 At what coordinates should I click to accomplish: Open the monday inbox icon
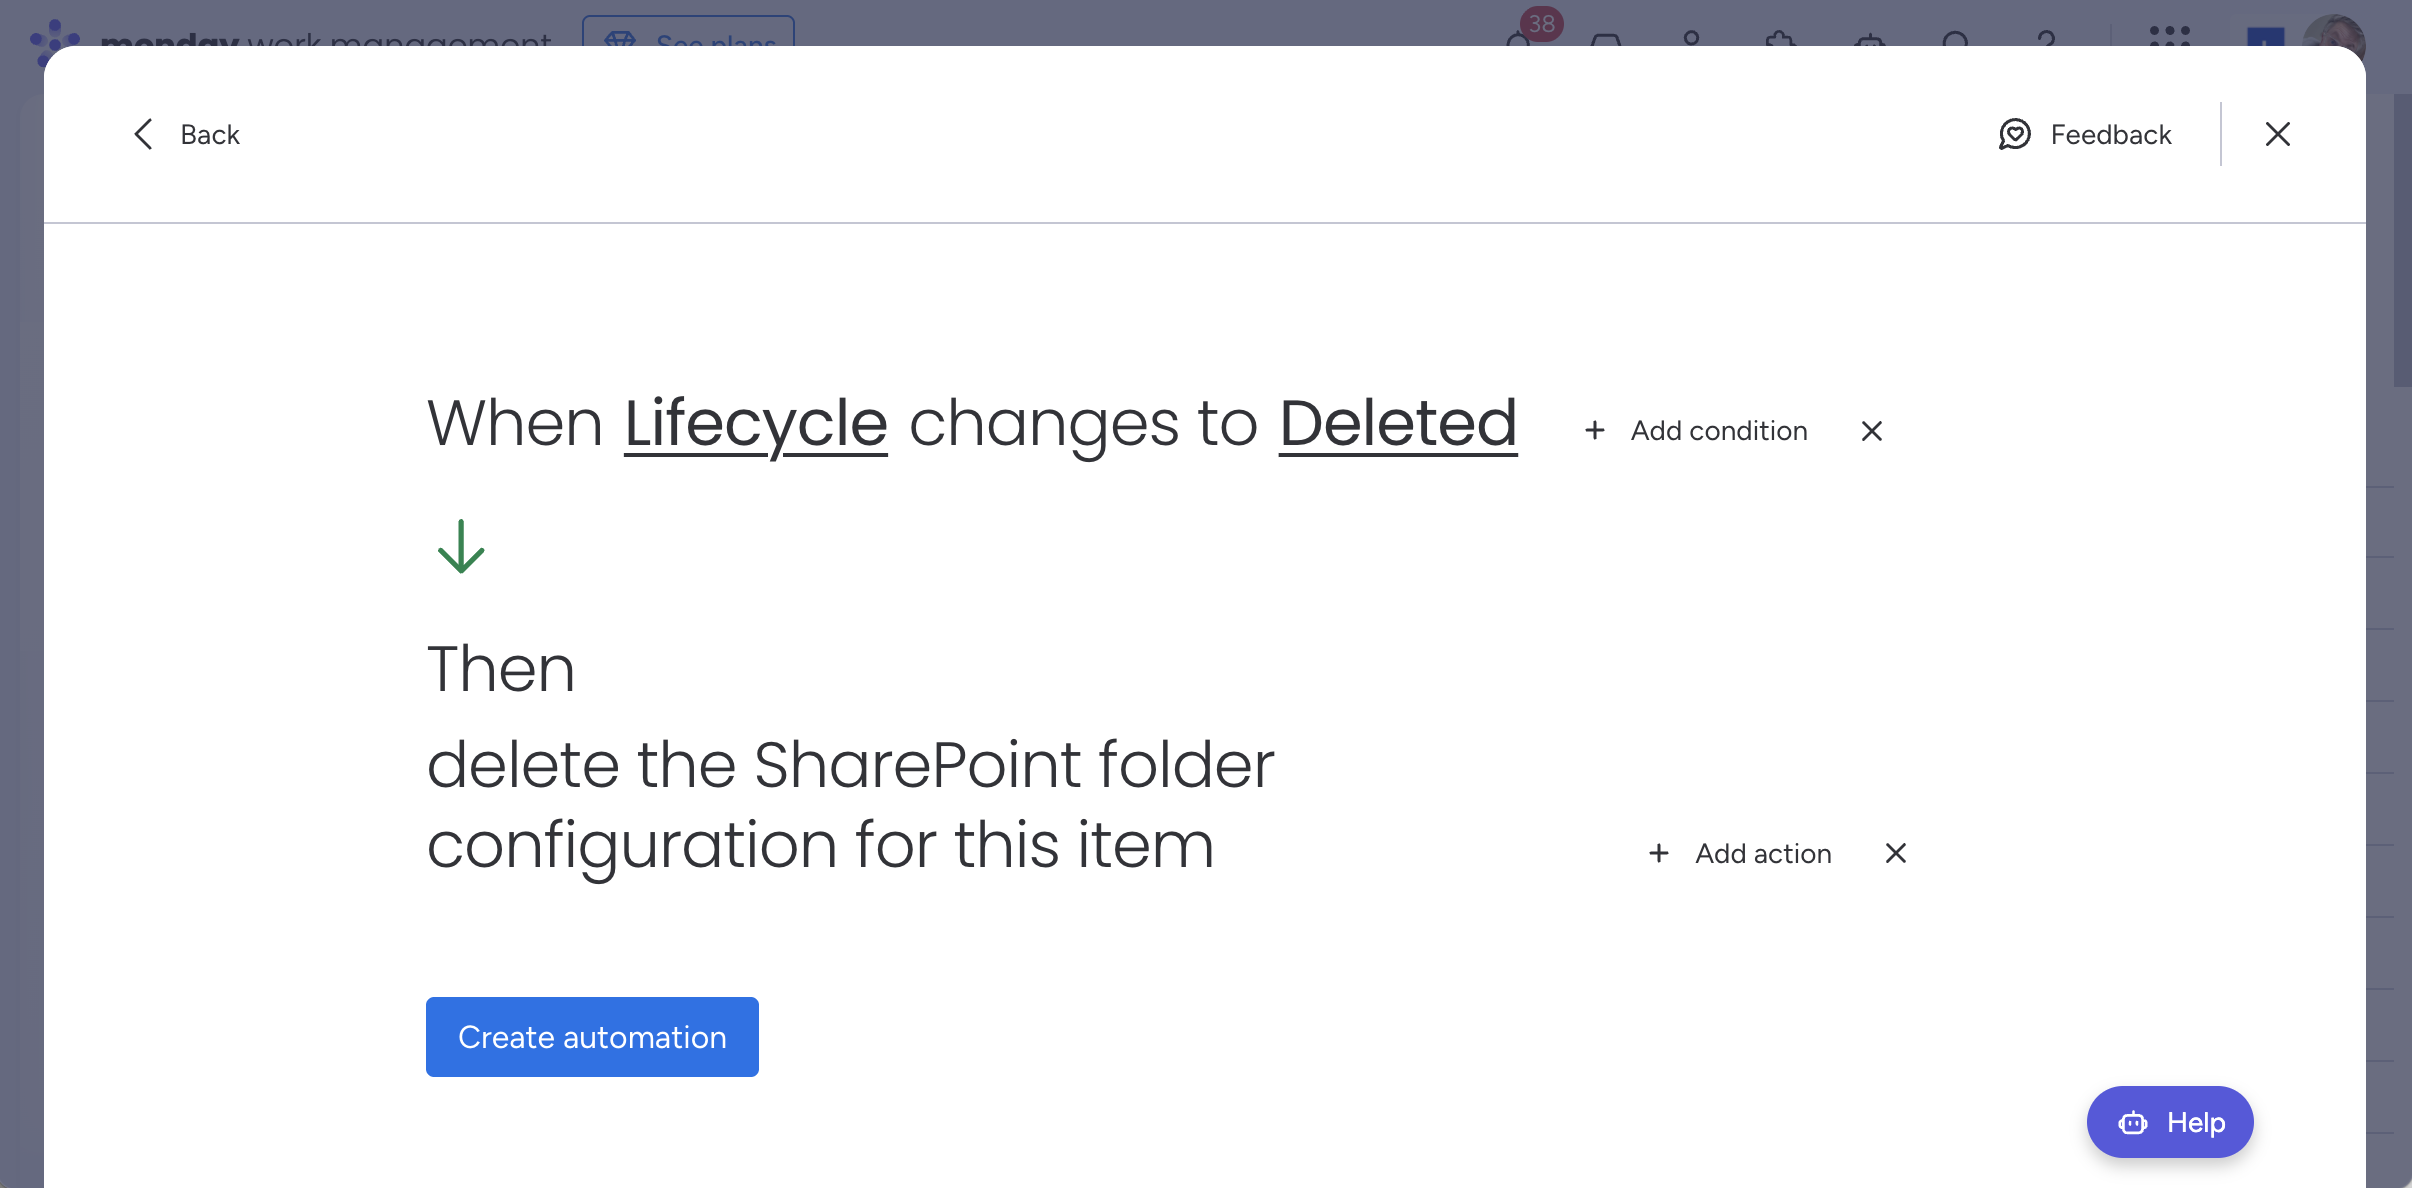click(1605, 42)
